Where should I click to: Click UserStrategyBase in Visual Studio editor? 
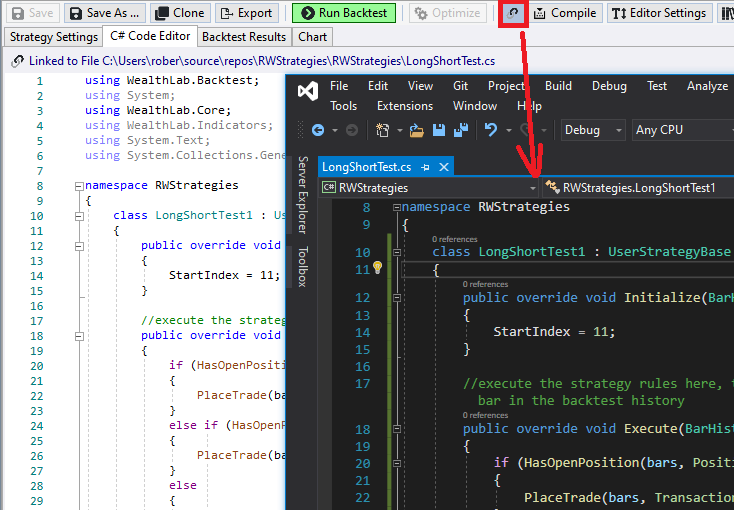click(669, 251)
